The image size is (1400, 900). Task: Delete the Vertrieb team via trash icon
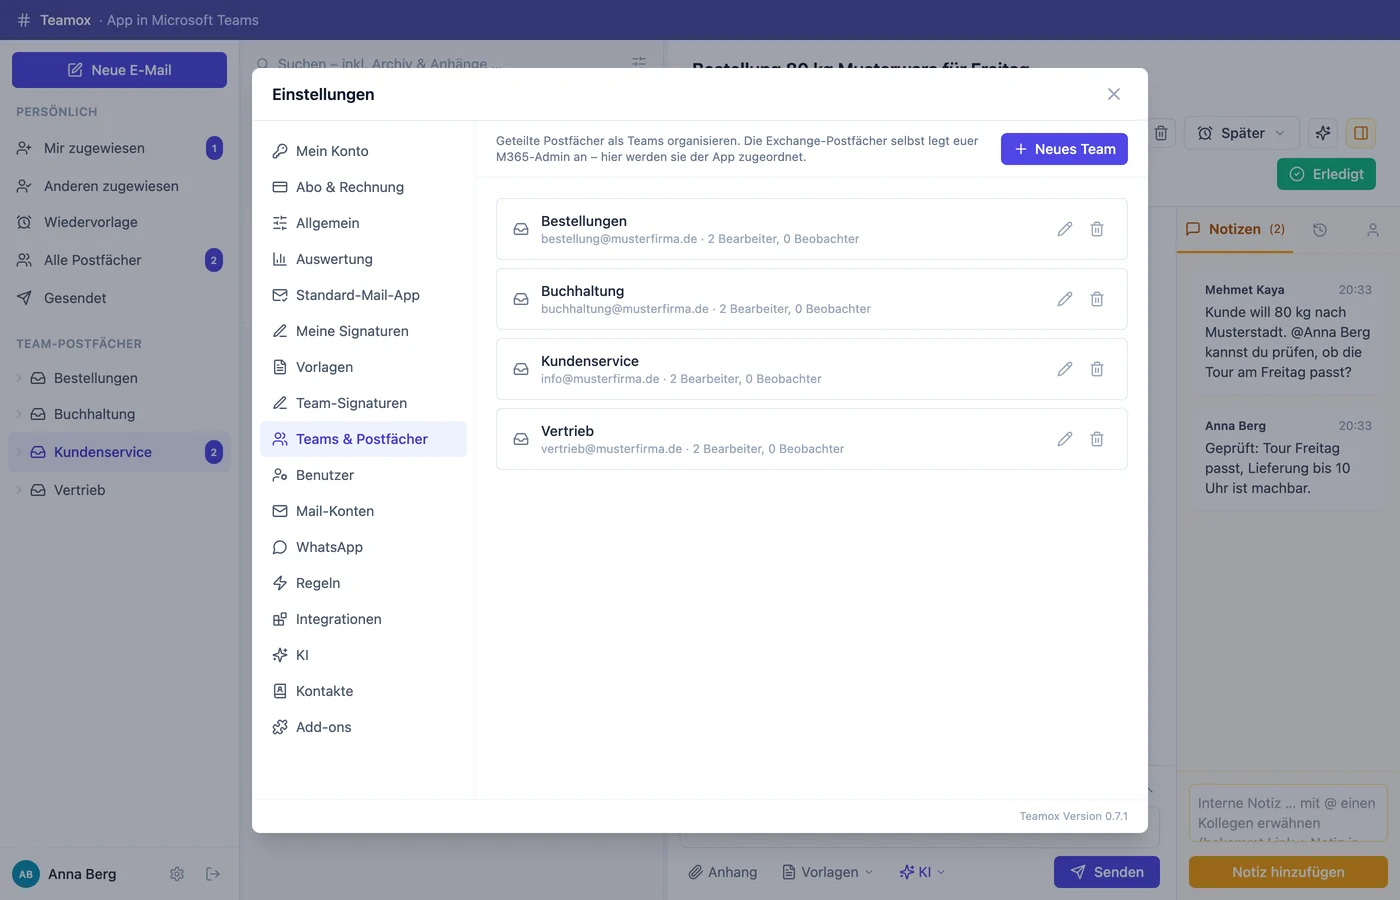1097,439
